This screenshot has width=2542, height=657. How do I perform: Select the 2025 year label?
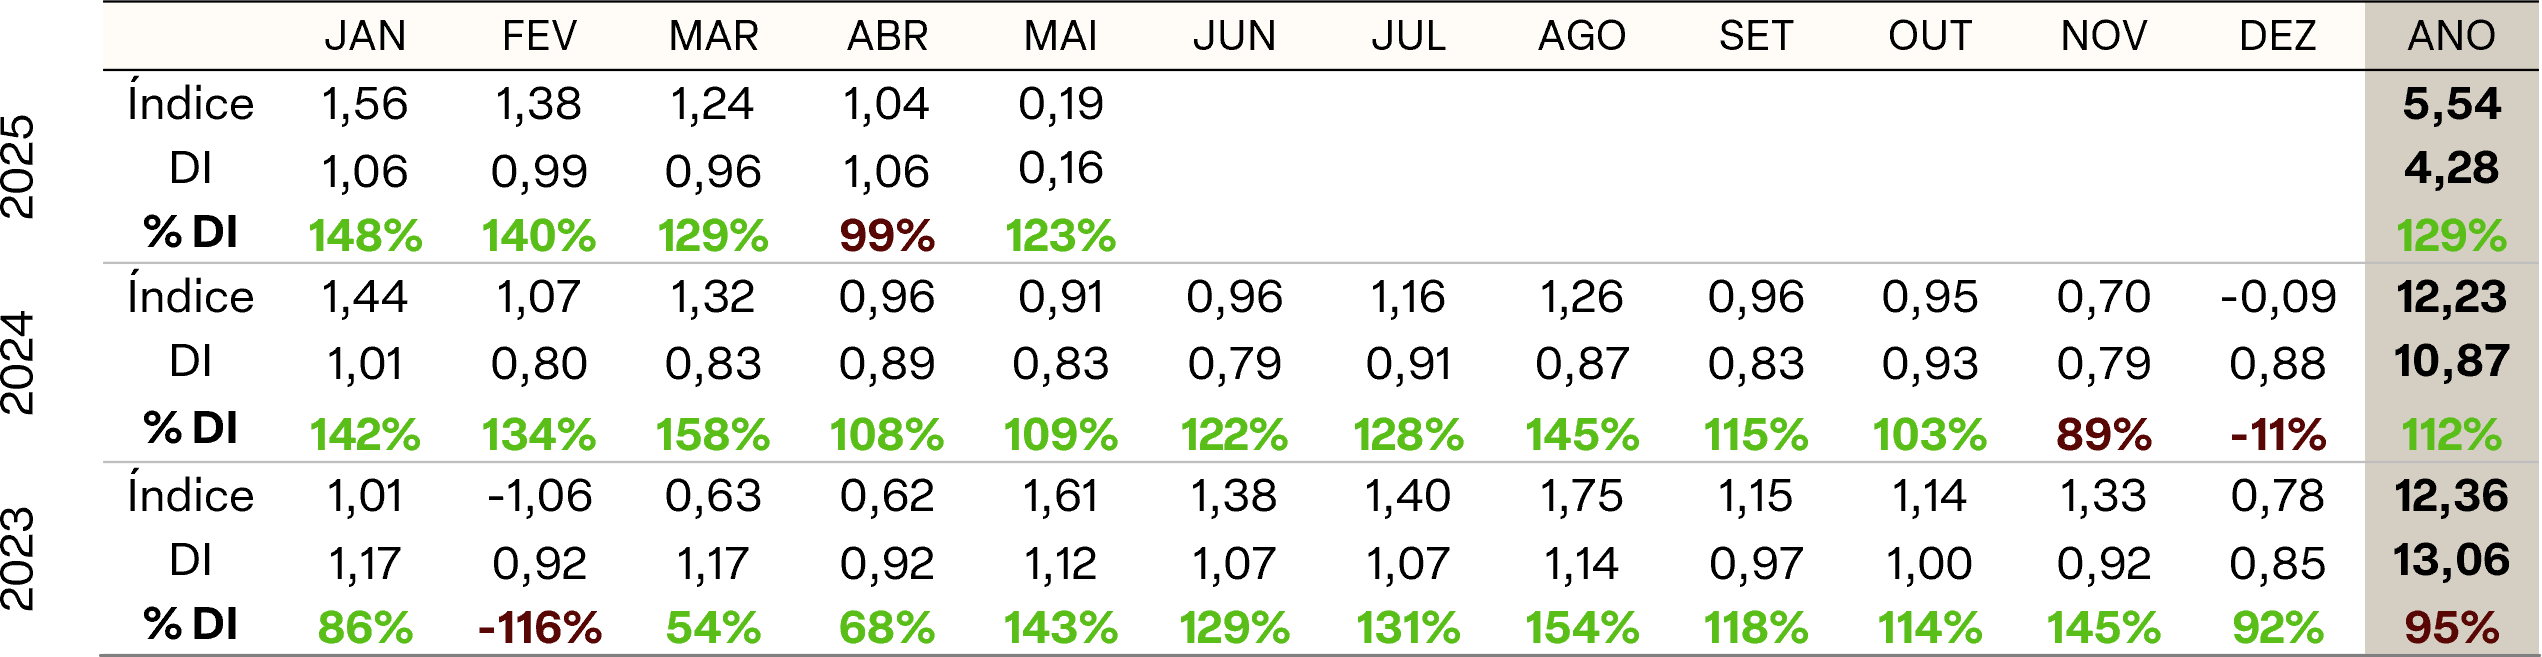pyautogui.click(x=20, y=167)
